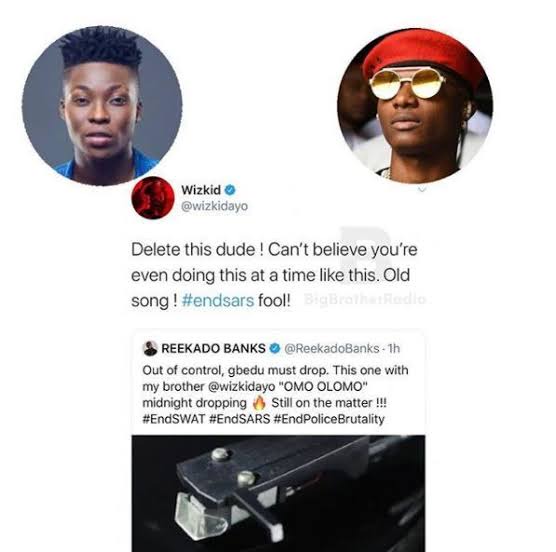556x552 pixels.
Task: Open the @ReekadoBanks handle
Action: [332, 349]
